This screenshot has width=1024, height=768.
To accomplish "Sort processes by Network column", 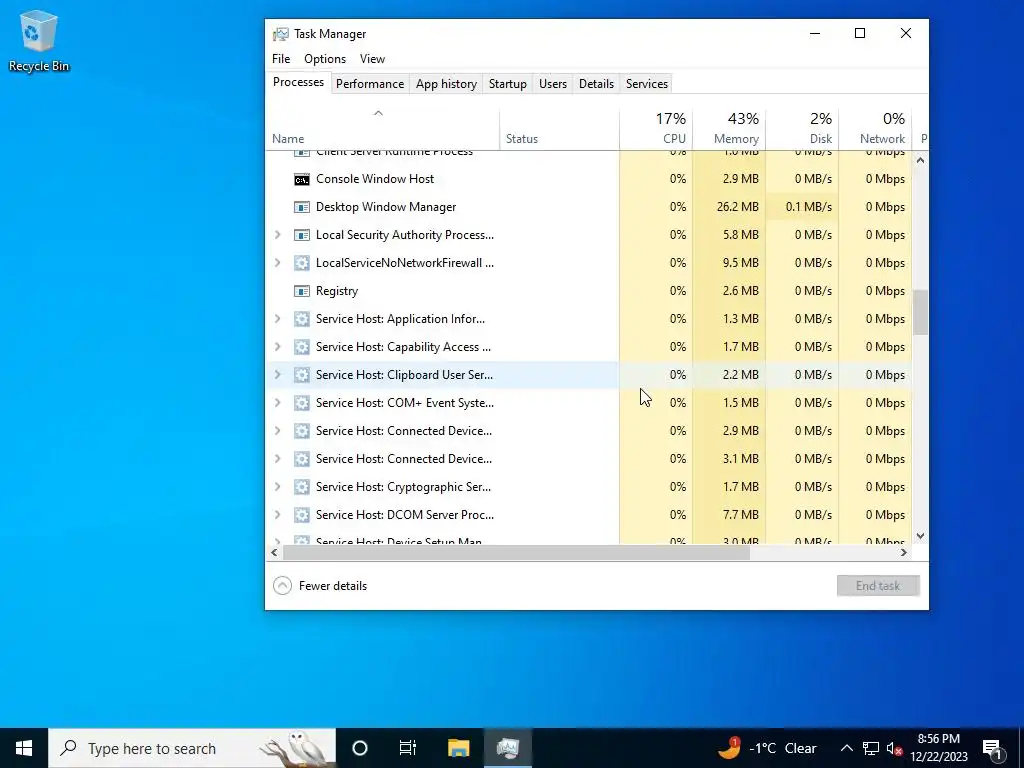I will pos(876,129).
